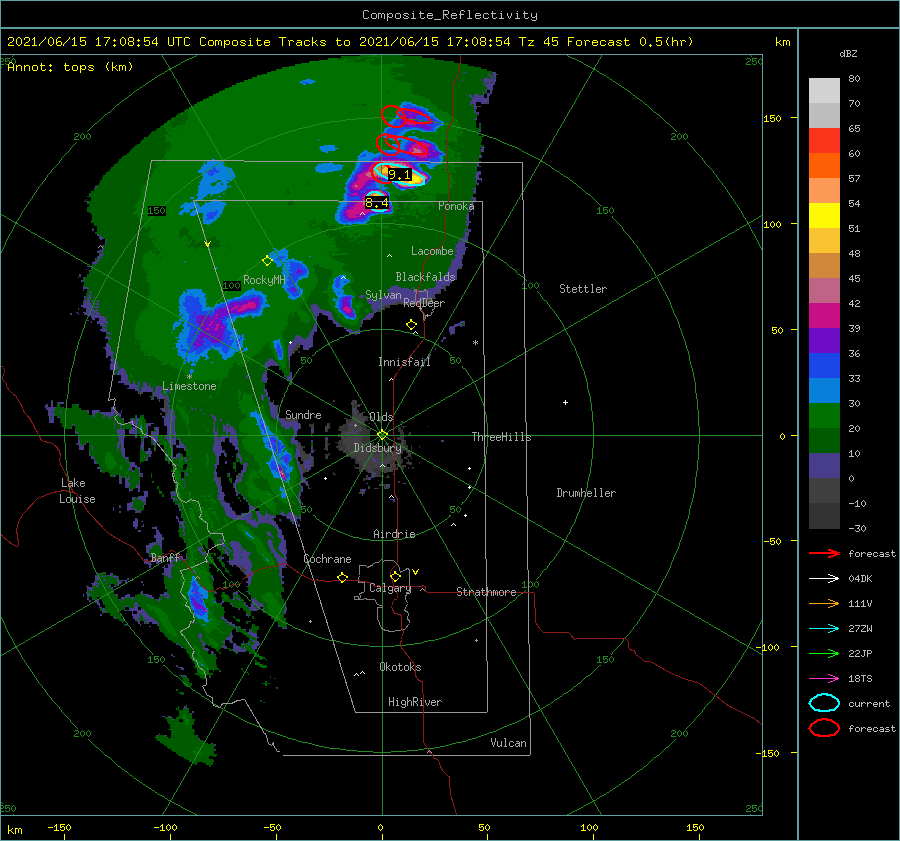900x841 pixels.
Task: Click the 80 dBZ light gray swatch
Action: click(x=824, y=90)
